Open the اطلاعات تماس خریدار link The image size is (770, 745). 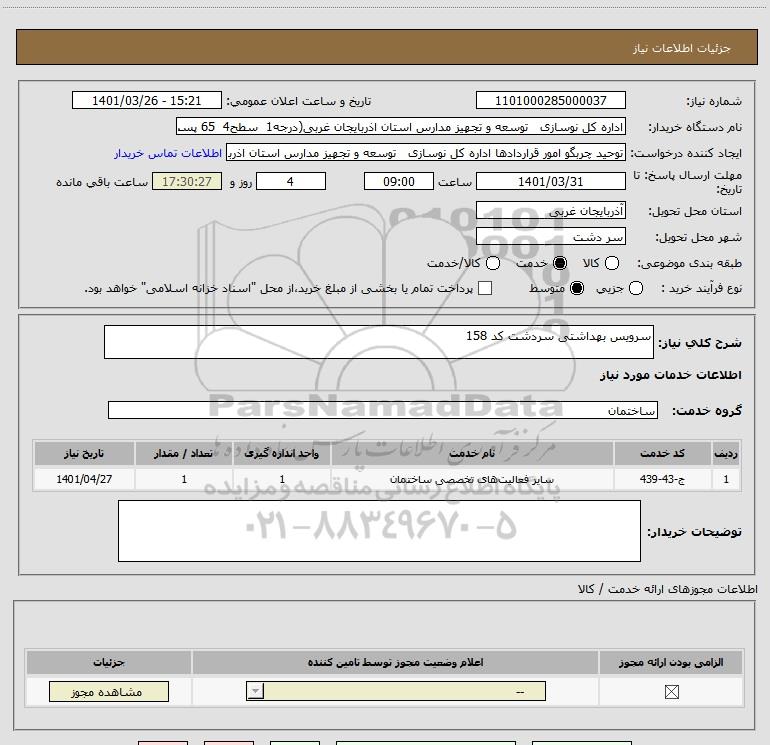(168, 153)
